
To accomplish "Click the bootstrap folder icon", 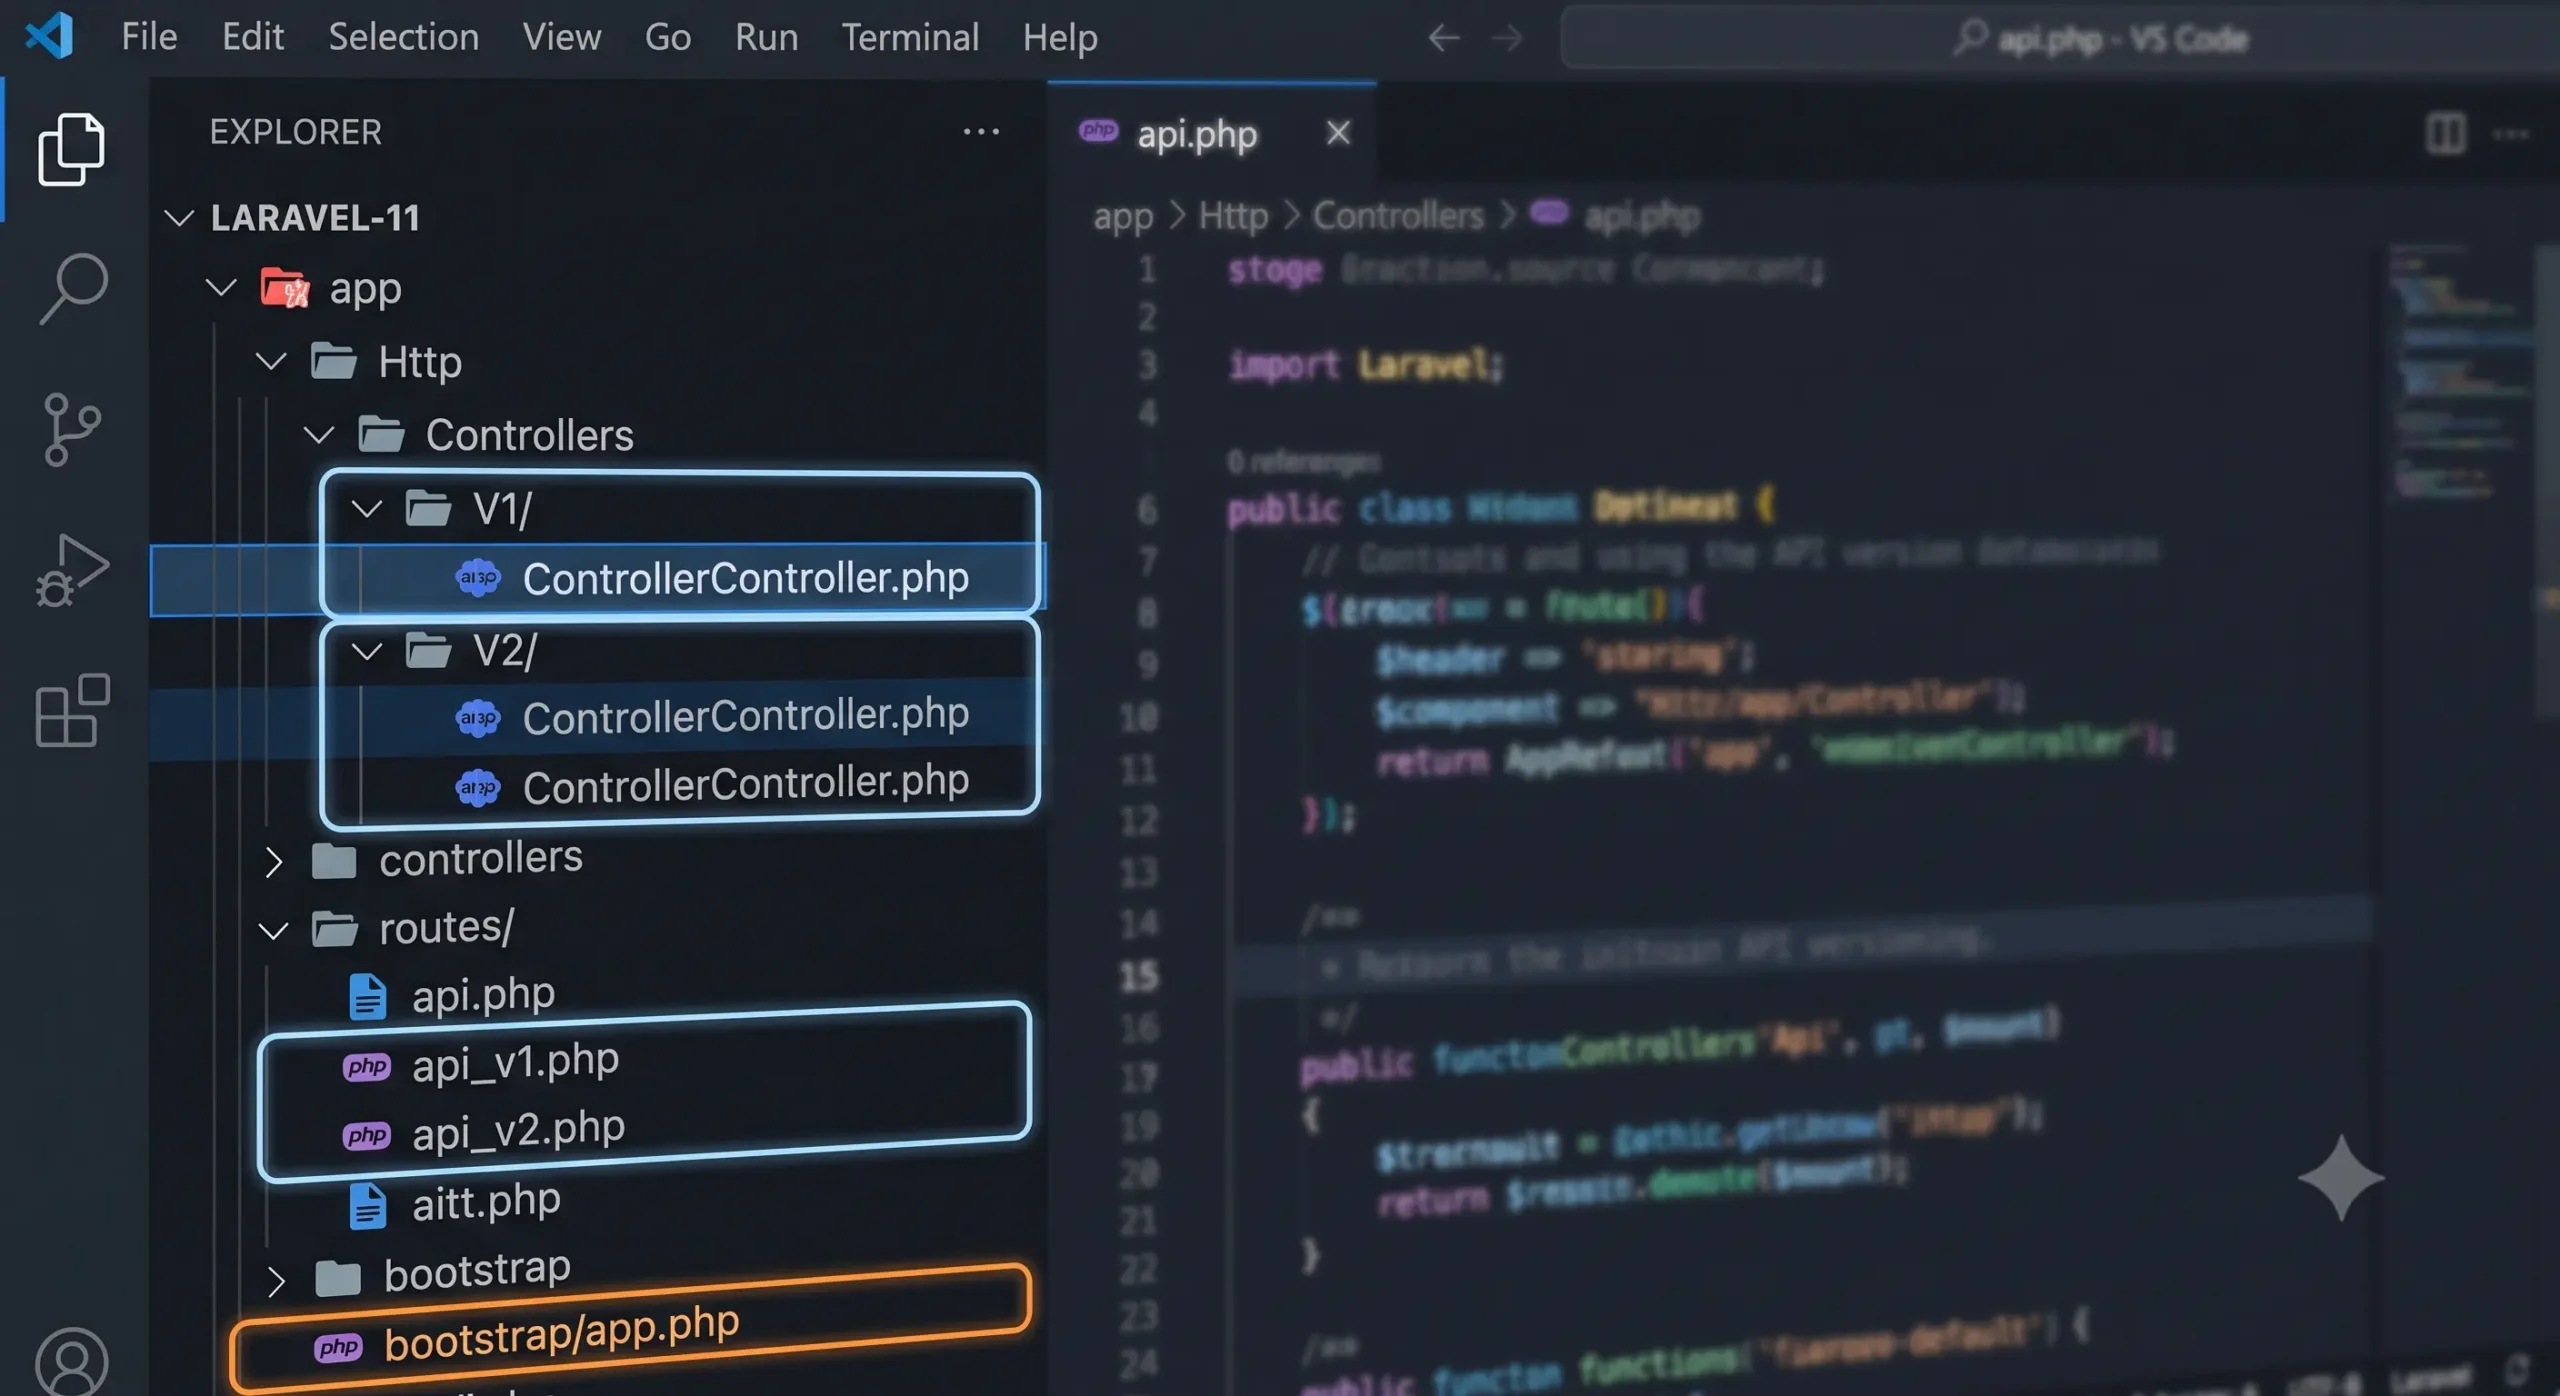I will [x=338, y=1277].
